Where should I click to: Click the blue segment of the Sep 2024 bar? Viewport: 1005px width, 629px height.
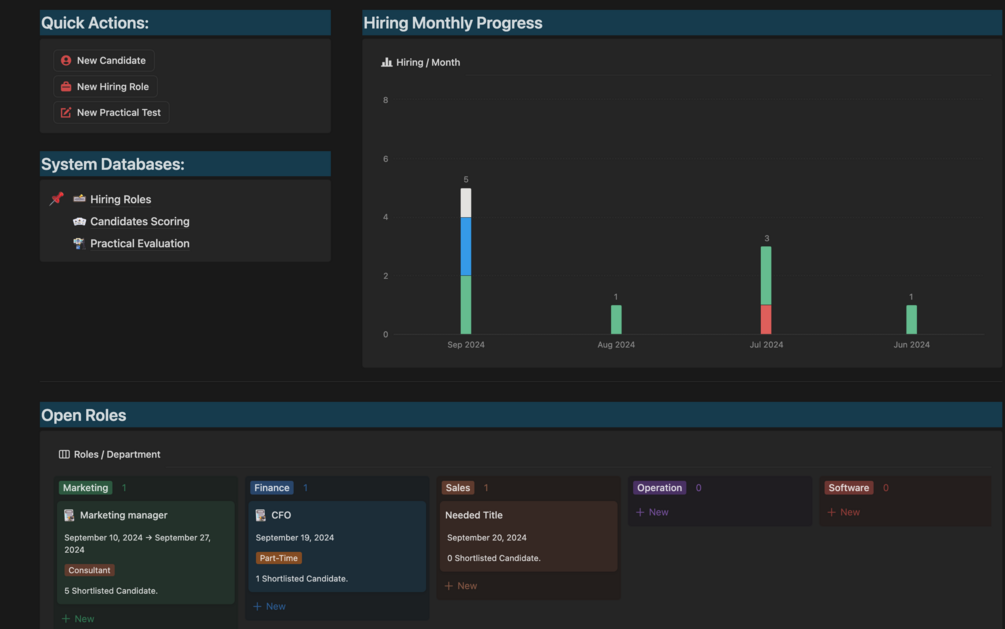point(466,246)
